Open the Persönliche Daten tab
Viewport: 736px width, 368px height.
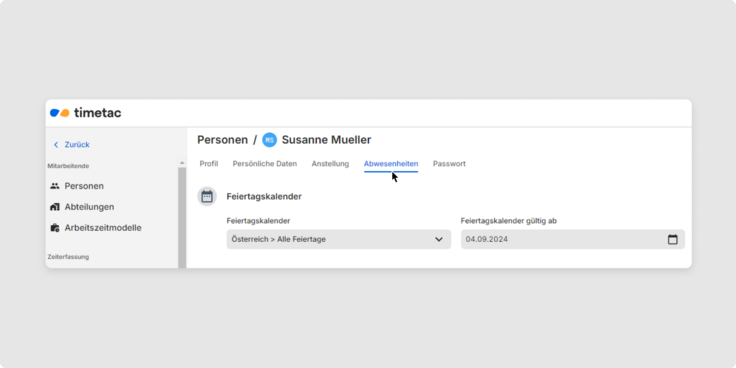[265, 164]
